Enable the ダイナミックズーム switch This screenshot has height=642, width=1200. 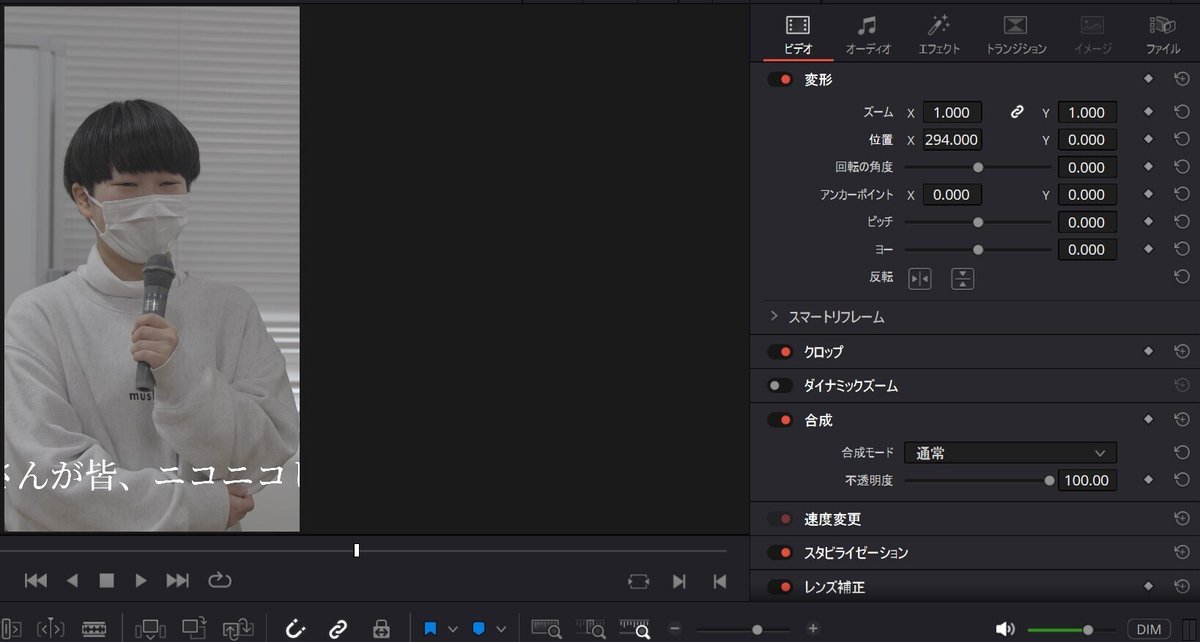point(780,385)
